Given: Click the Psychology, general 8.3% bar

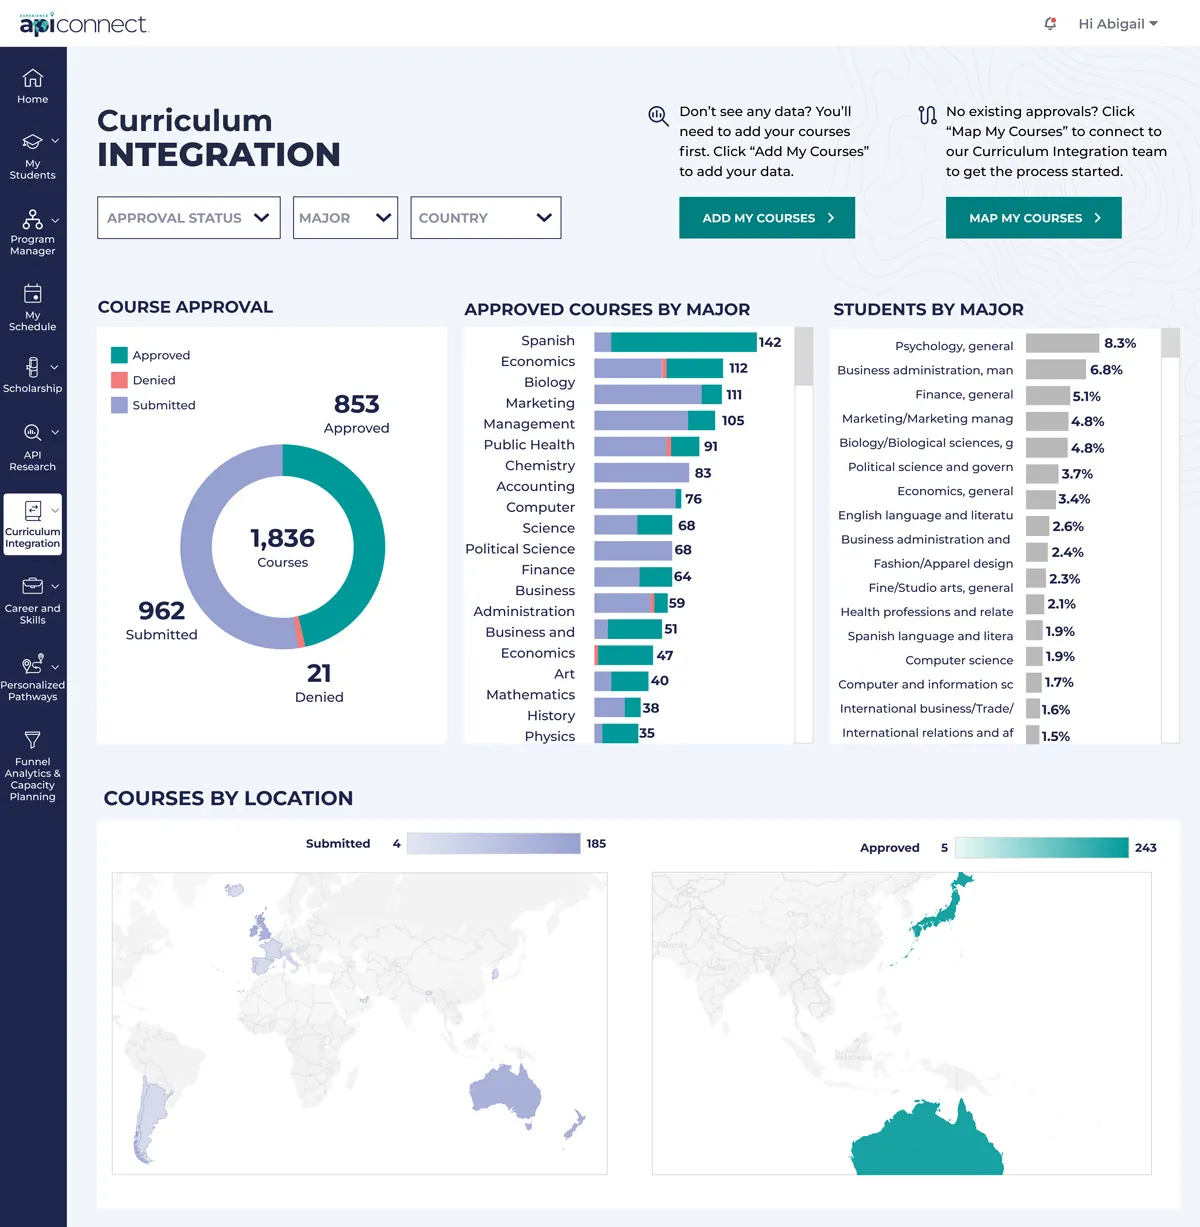Looking at the screenshot, I should tap(1062, 343).
